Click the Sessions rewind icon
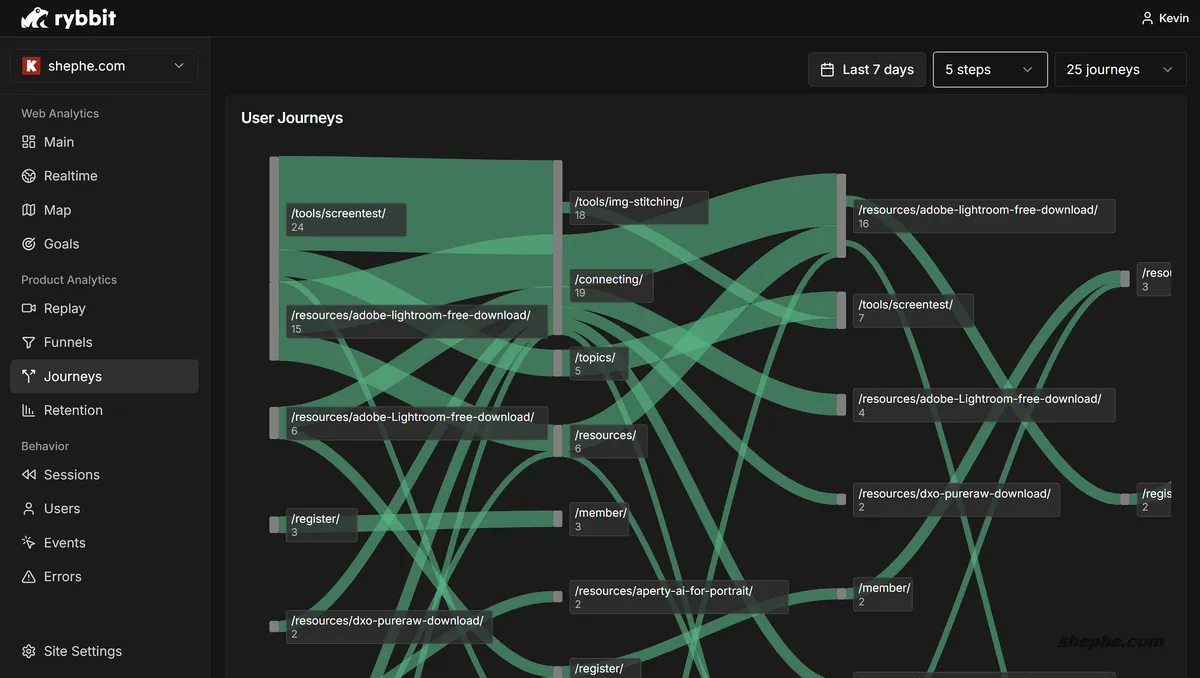The width and height of the screenshot is (1200, 678). point(29,475)
